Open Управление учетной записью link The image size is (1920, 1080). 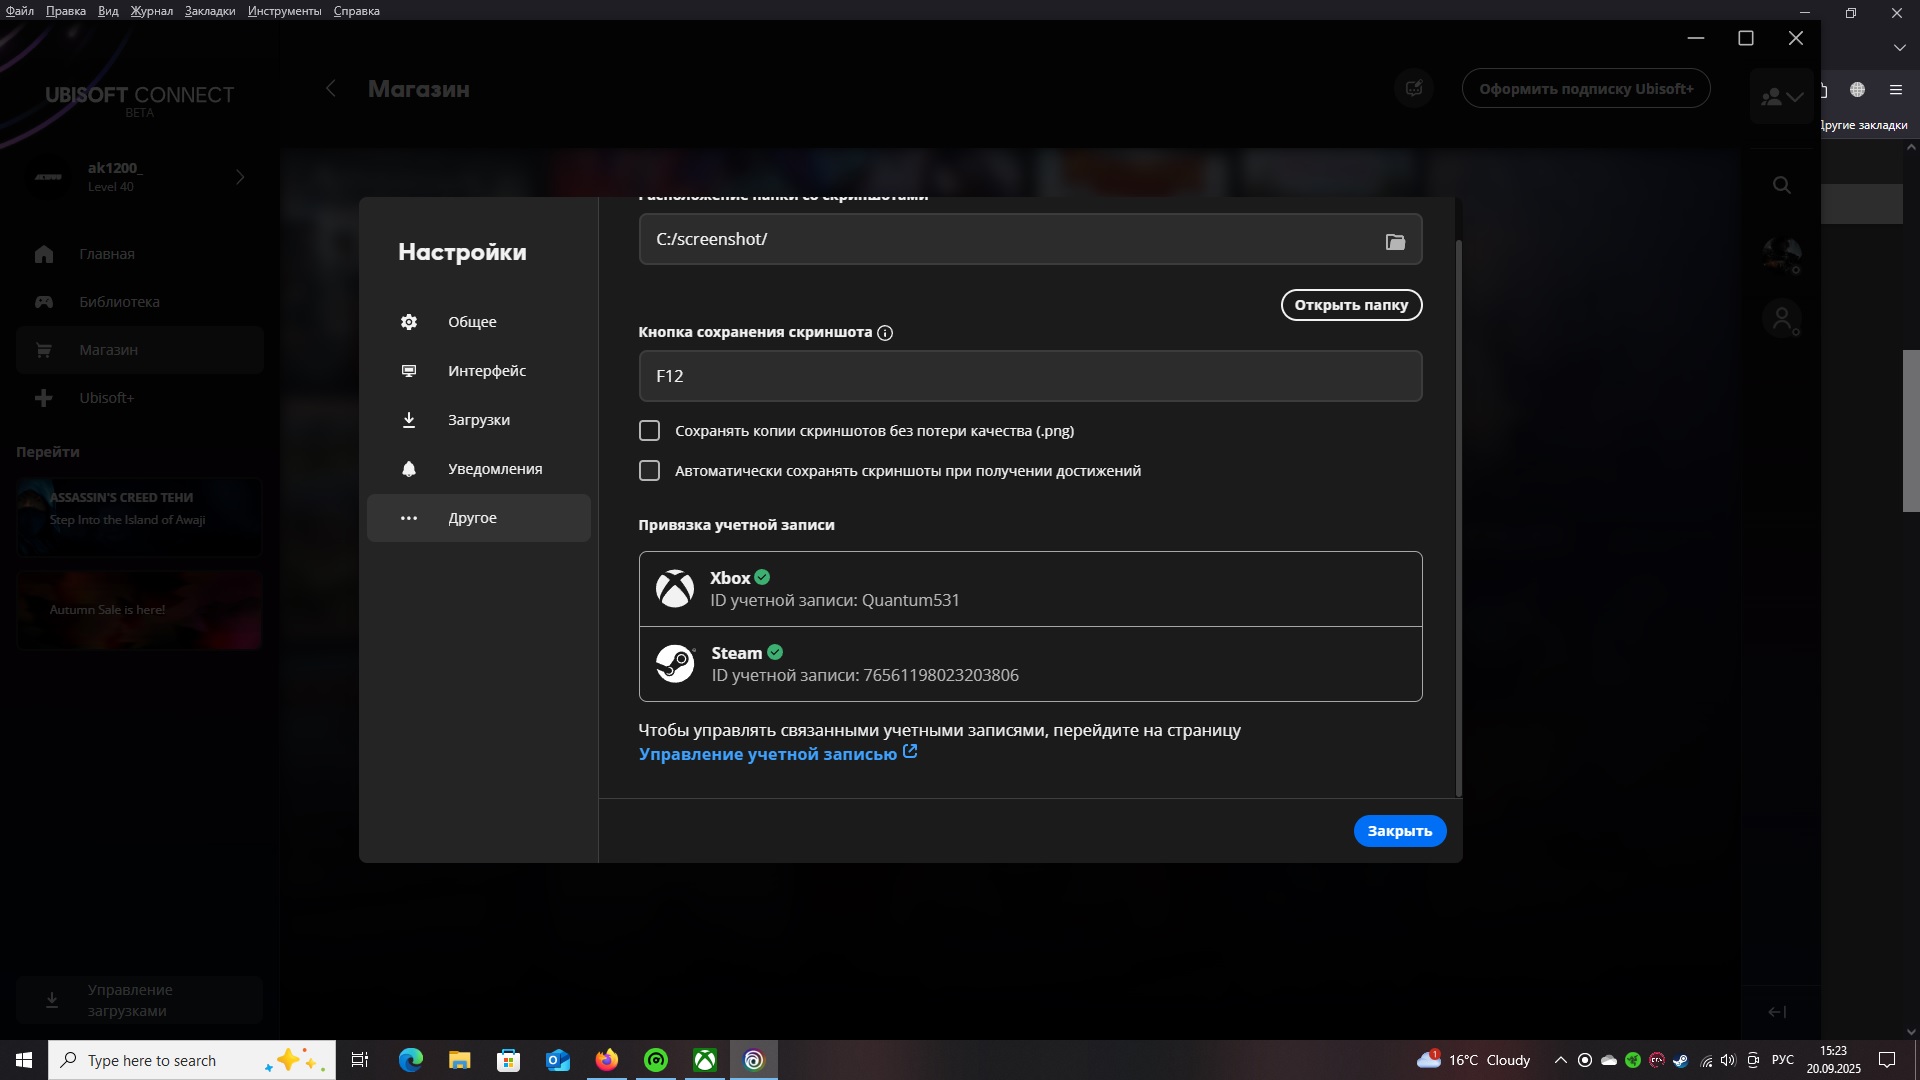pyautogui.click(x=768, y=754)
